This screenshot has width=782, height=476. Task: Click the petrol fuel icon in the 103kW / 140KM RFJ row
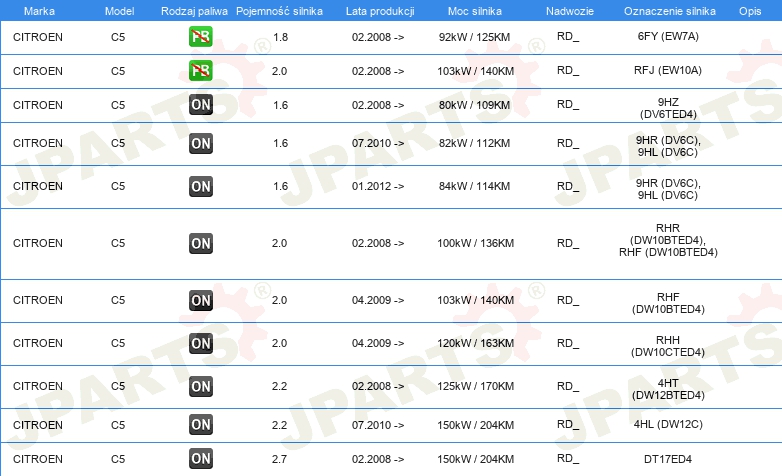(200, 70)
